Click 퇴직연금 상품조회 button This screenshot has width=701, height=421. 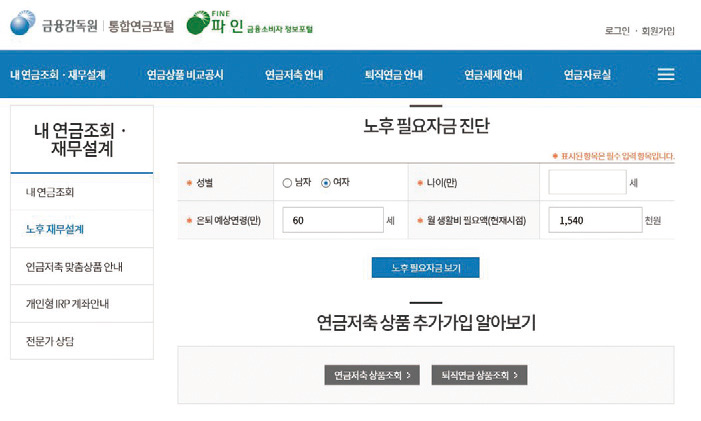(x=480, y=375)
